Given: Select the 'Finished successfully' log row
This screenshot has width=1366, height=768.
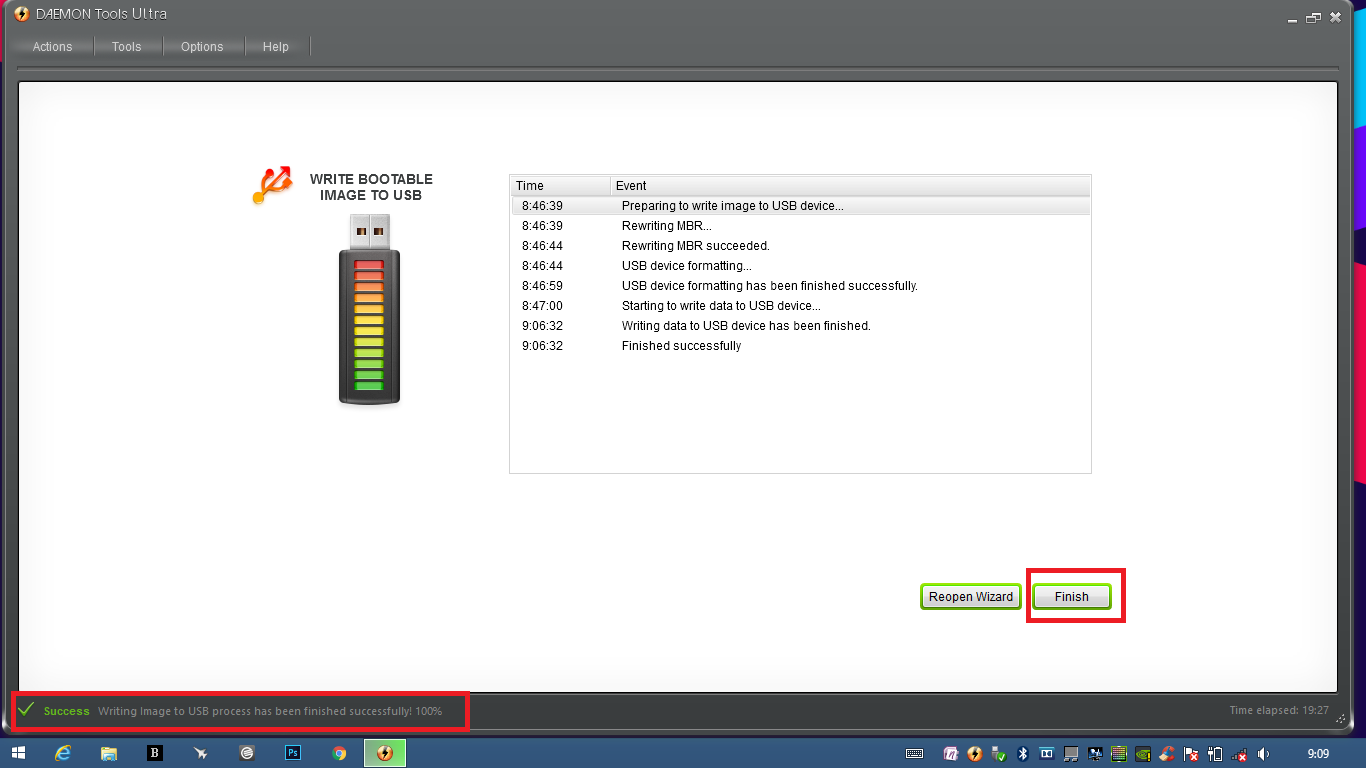Looking at the screenshot, I should click(801, 346).
